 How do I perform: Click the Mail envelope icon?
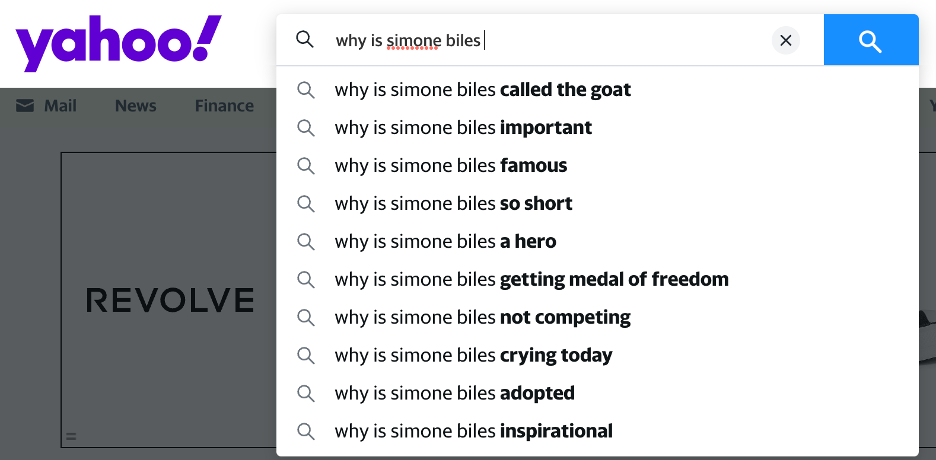coord(25,106)
